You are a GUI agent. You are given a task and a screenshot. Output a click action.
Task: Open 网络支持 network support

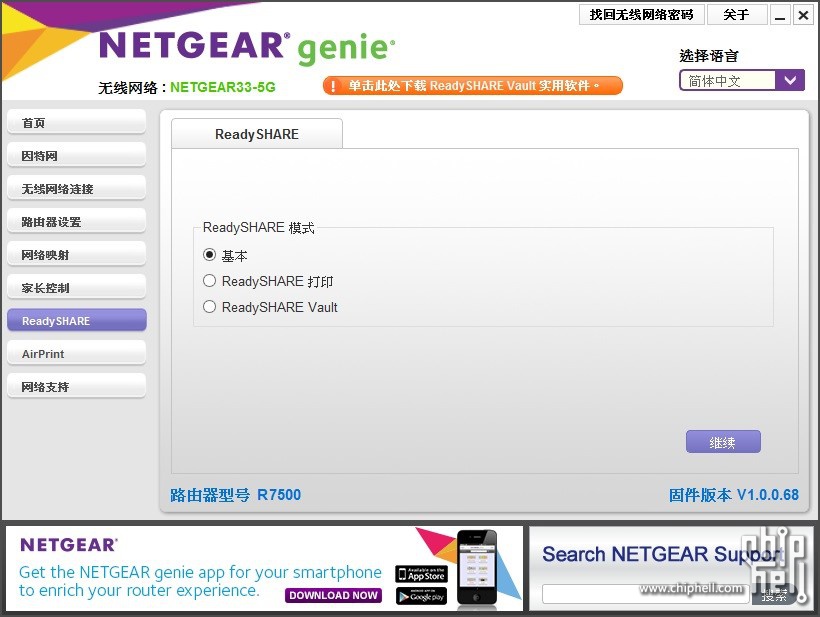76,386
